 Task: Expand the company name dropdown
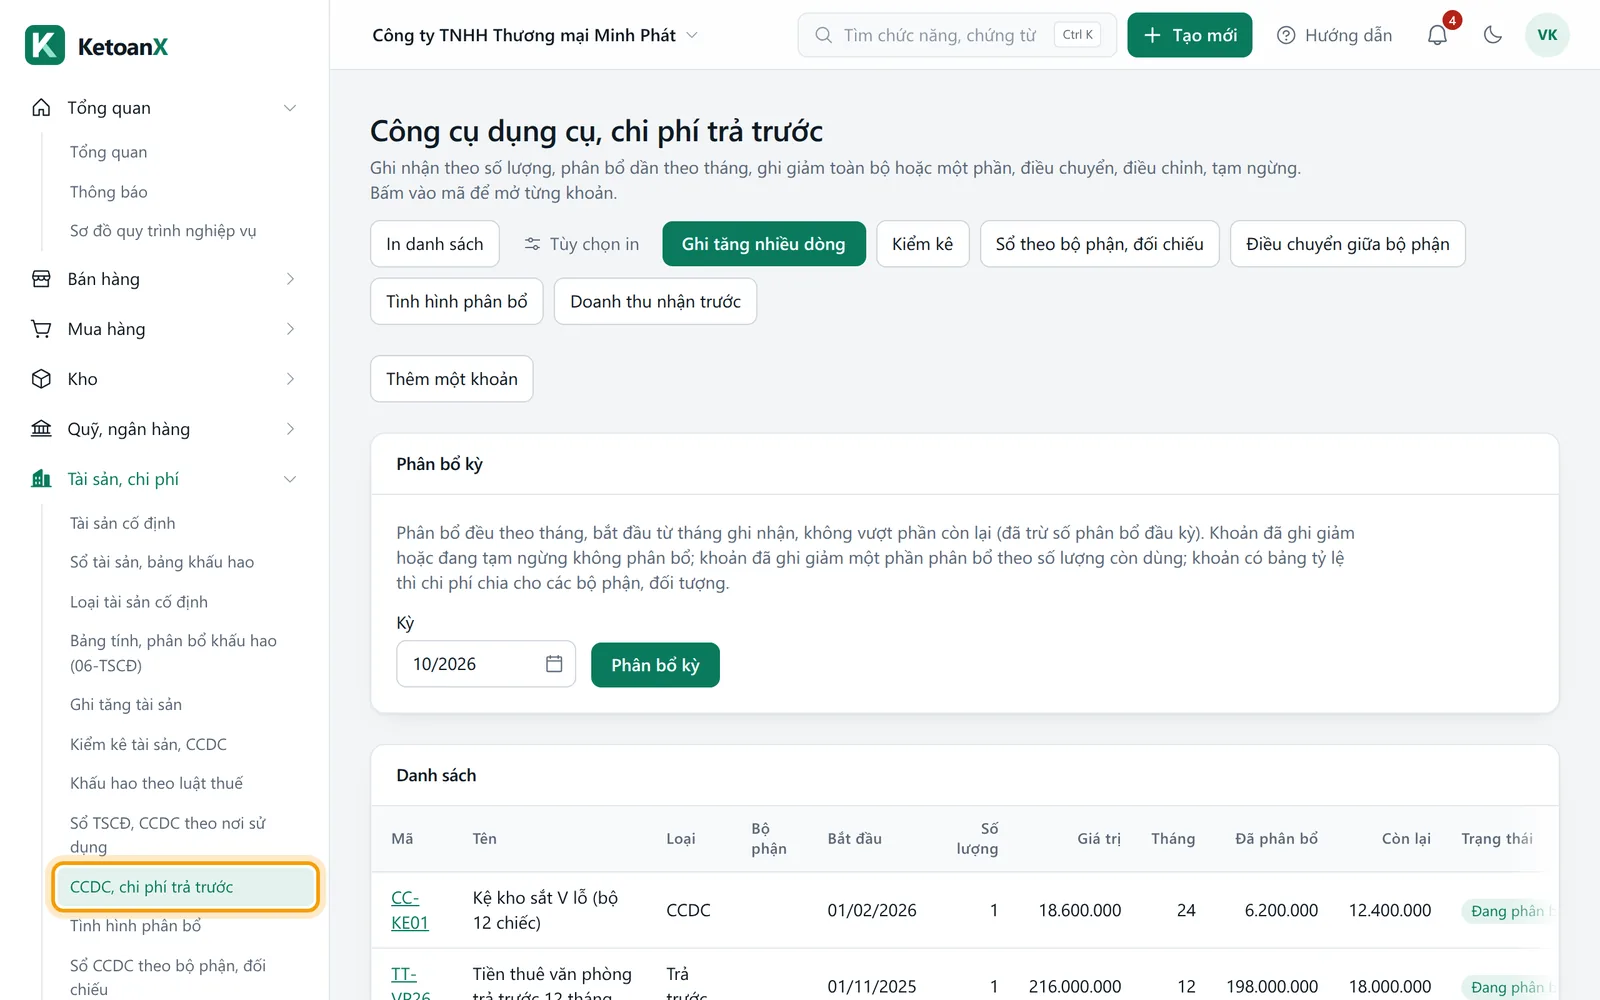pos(692,35)
